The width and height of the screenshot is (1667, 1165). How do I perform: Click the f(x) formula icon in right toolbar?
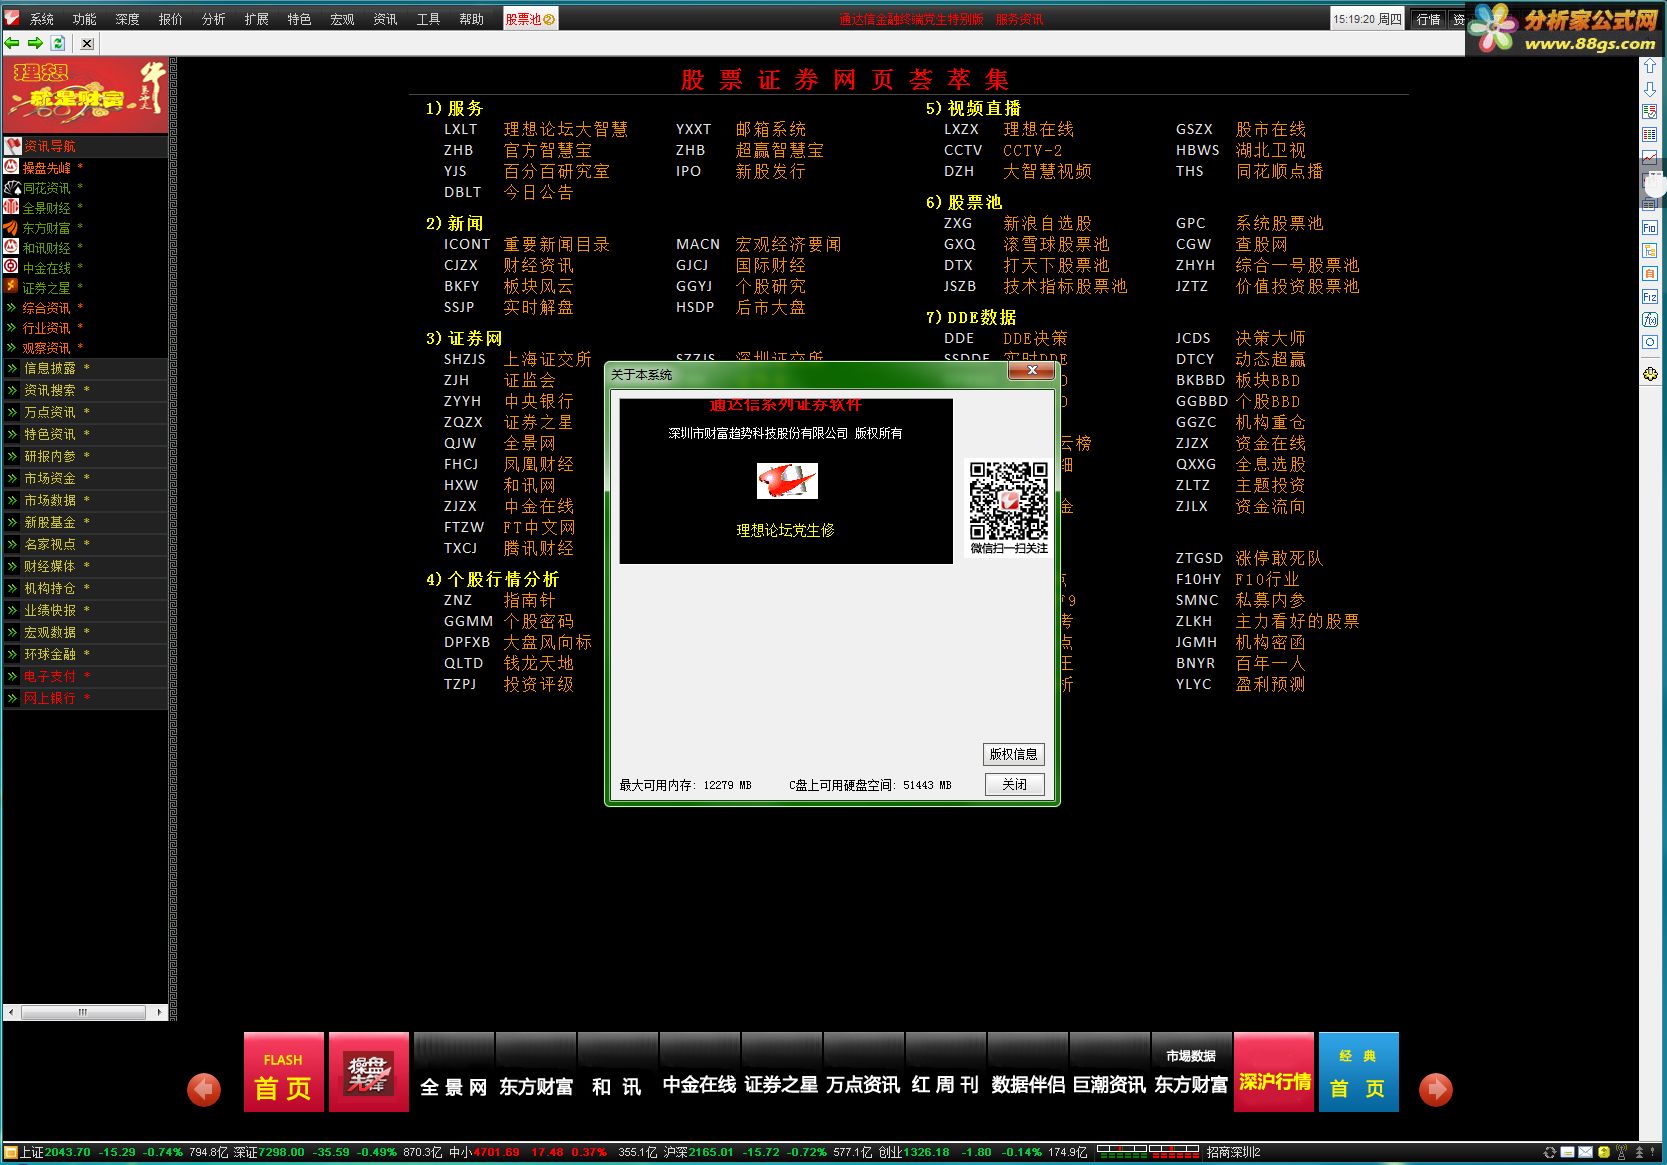1650,320
